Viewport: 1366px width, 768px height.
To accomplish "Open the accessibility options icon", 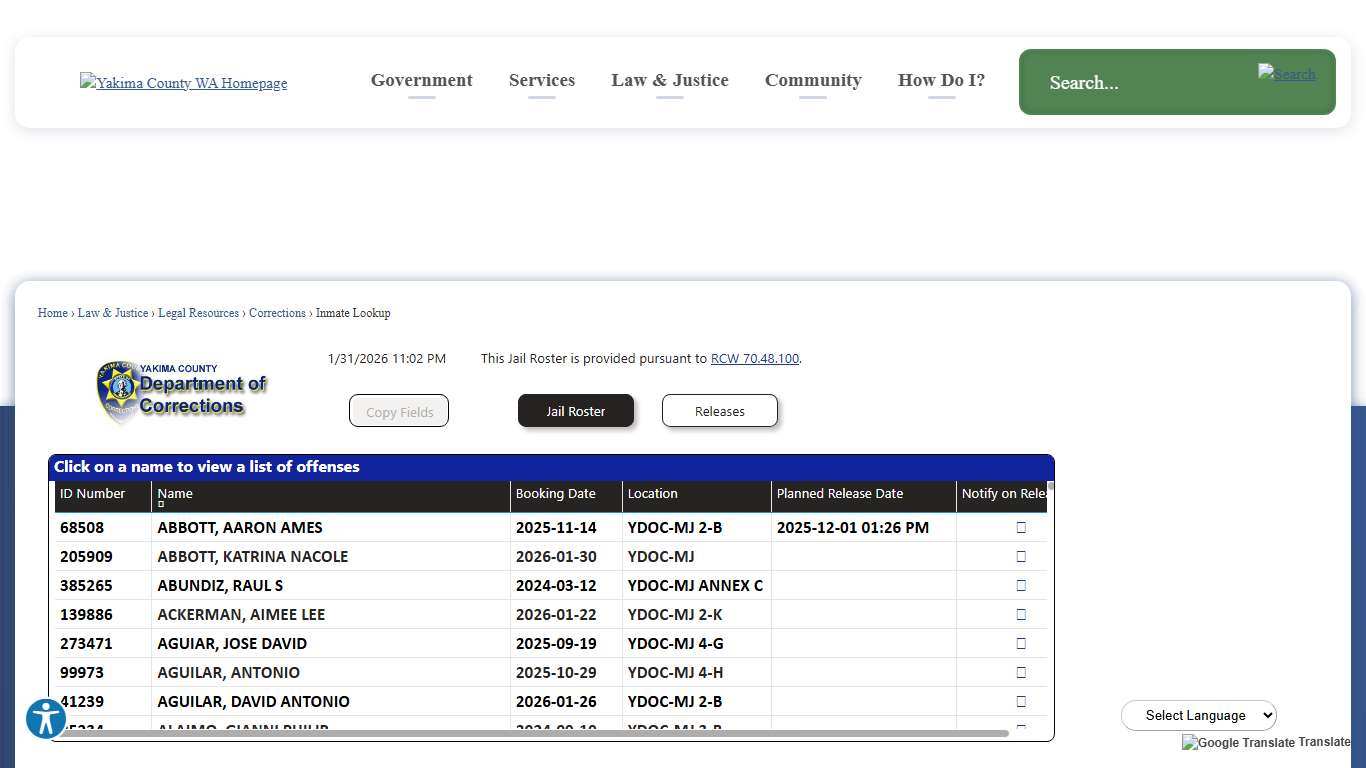I will coord(45,718).
